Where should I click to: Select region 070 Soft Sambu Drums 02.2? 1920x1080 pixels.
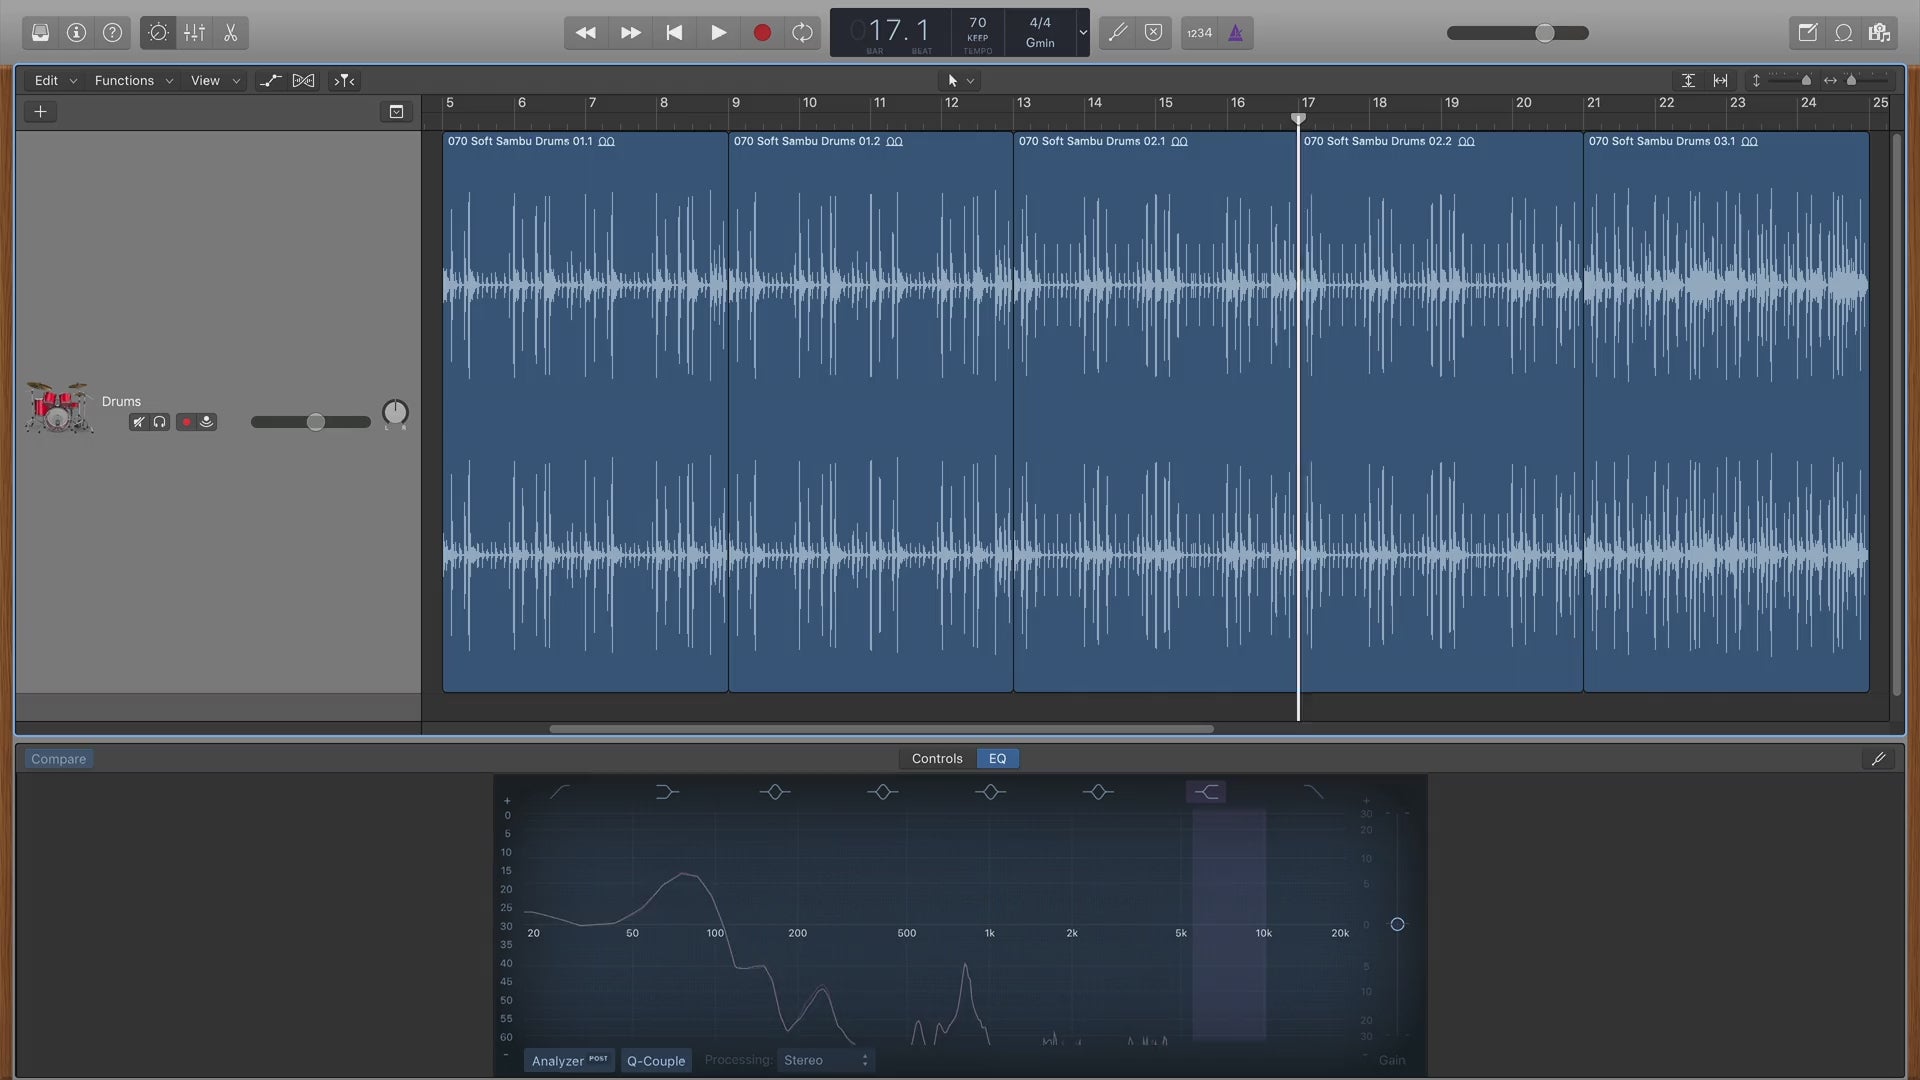pos(1441,411)
